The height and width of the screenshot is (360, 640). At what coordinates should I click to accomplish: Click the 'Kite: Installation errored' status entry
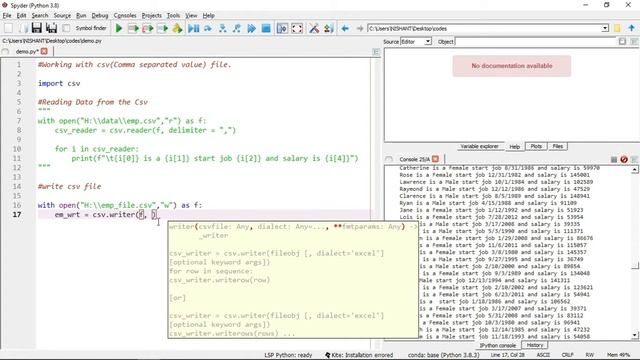[x=359, y=355]
